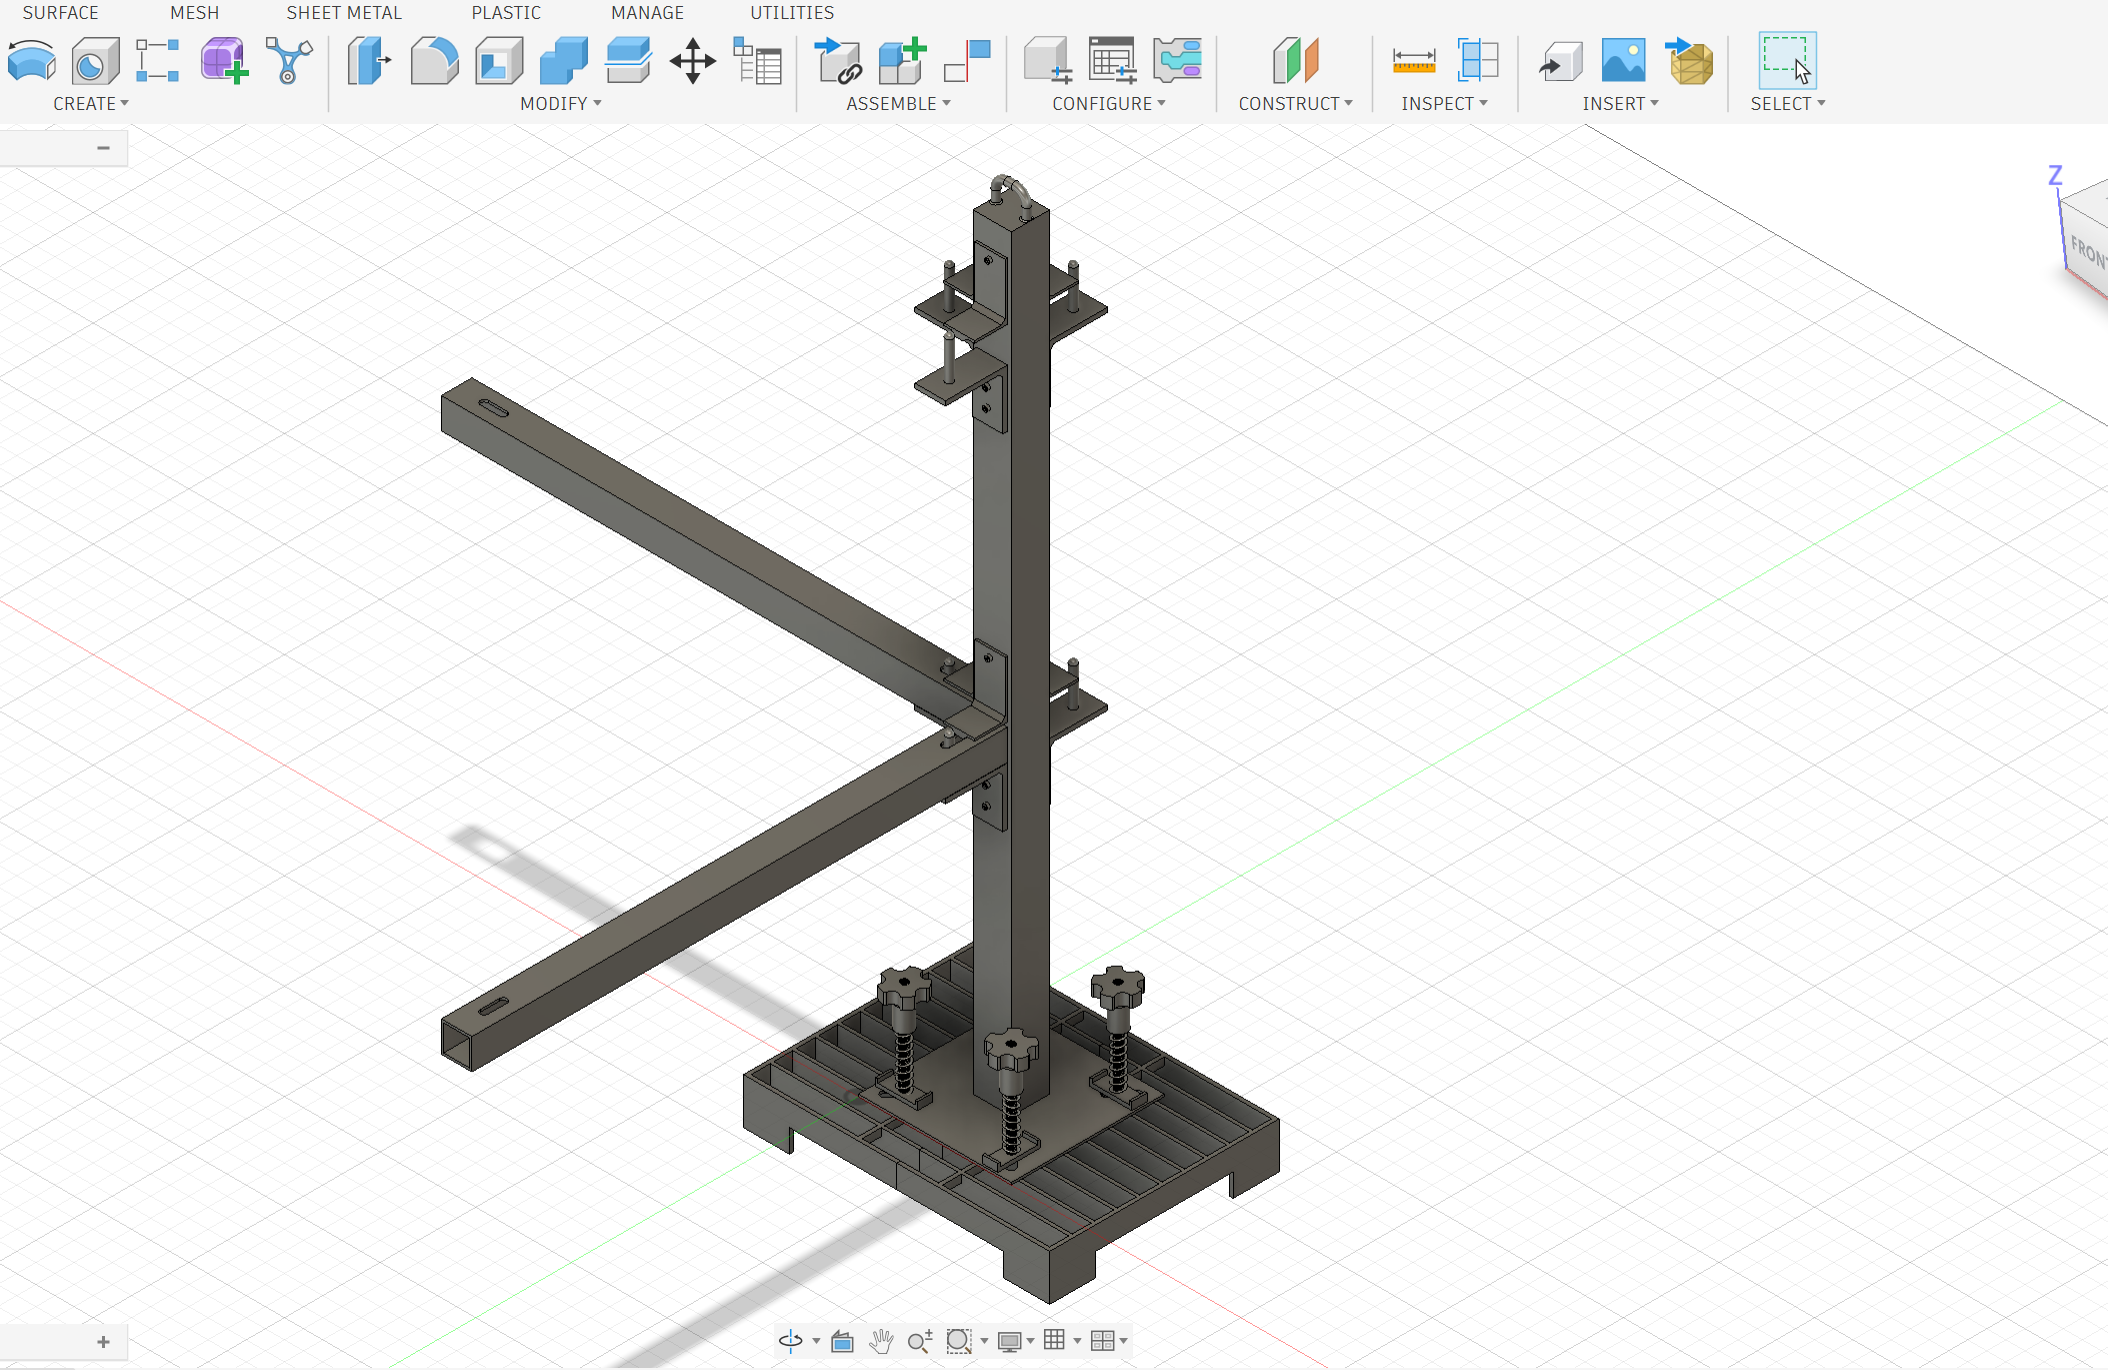Select the Joint tool

pyautogui.click(x=967, y=61)
